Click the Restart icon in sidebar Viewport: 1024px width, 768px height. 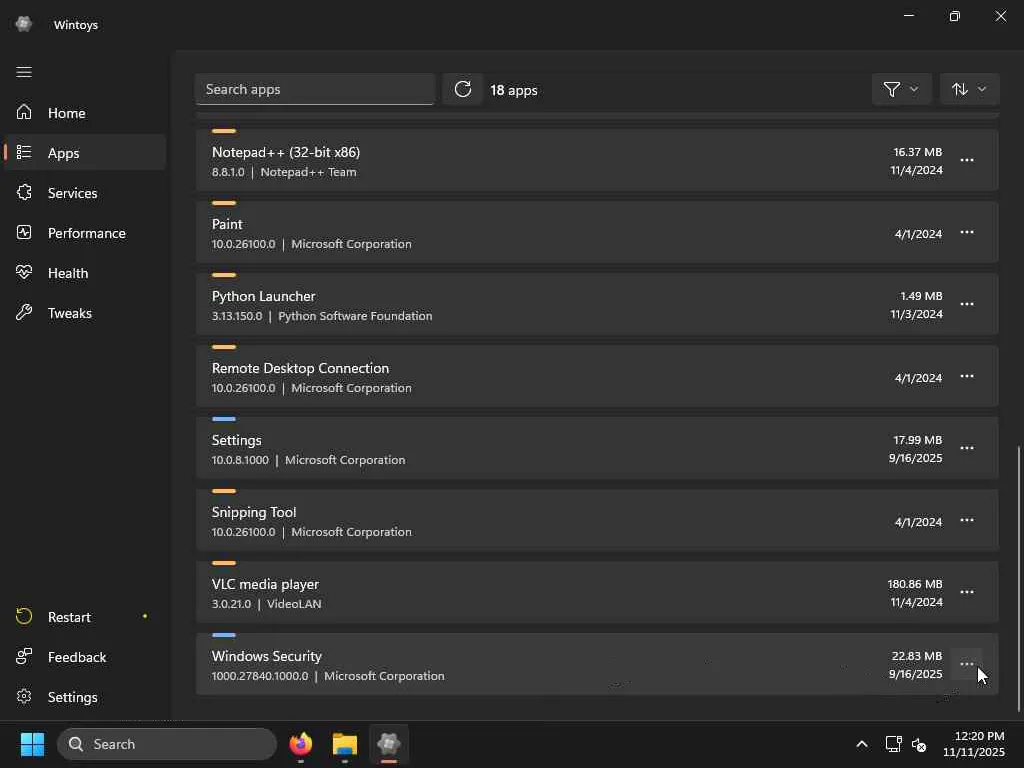point(24,616)
